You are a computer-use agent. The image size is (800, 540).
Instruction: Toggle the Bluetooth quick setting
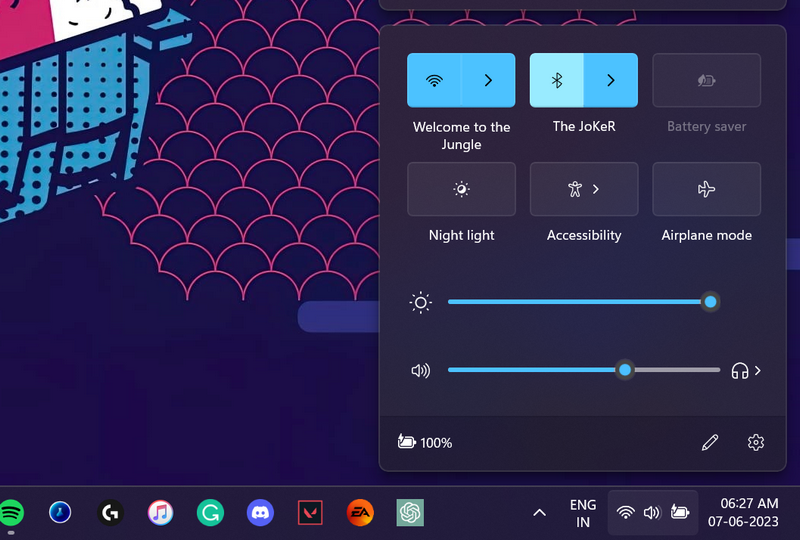[557, 80]
